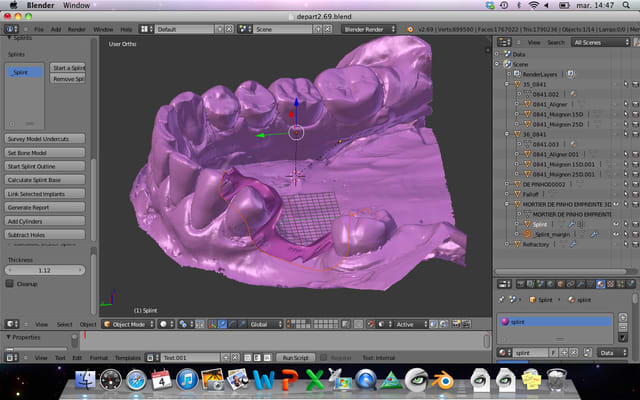Click the Thickness 1.12 slider field

coord(45,270)
